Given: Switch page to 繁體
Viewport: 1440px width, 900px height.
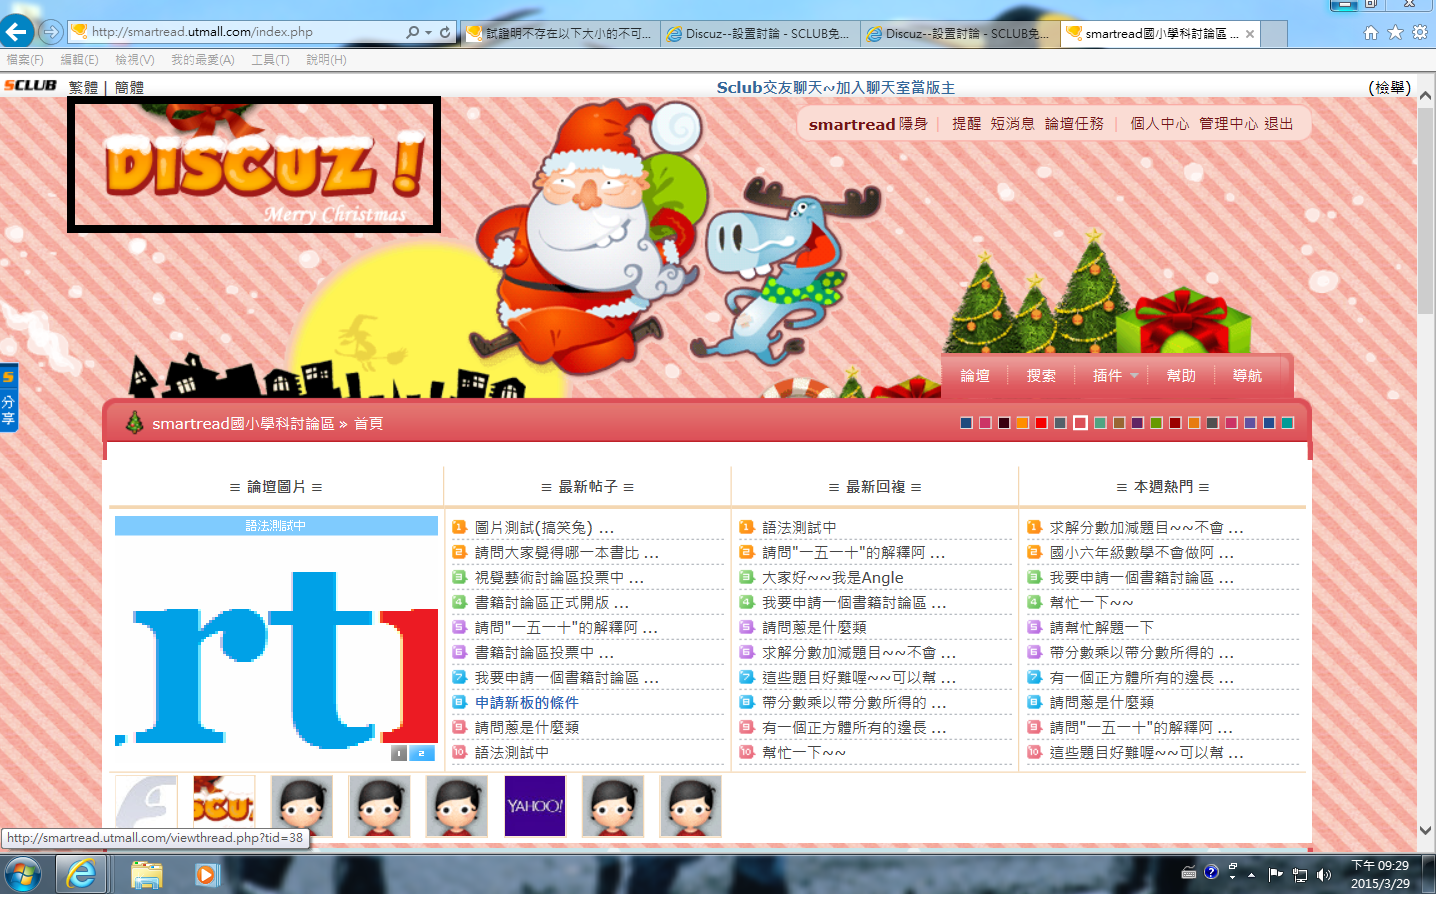Looking at the screenshot, I should click(x=83, y=87).
